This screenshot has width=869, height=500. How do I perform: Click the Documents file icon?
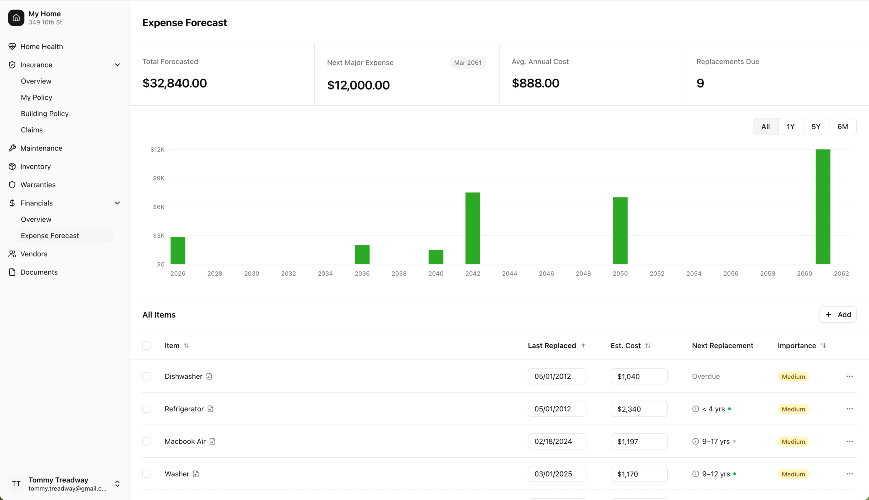12,272
